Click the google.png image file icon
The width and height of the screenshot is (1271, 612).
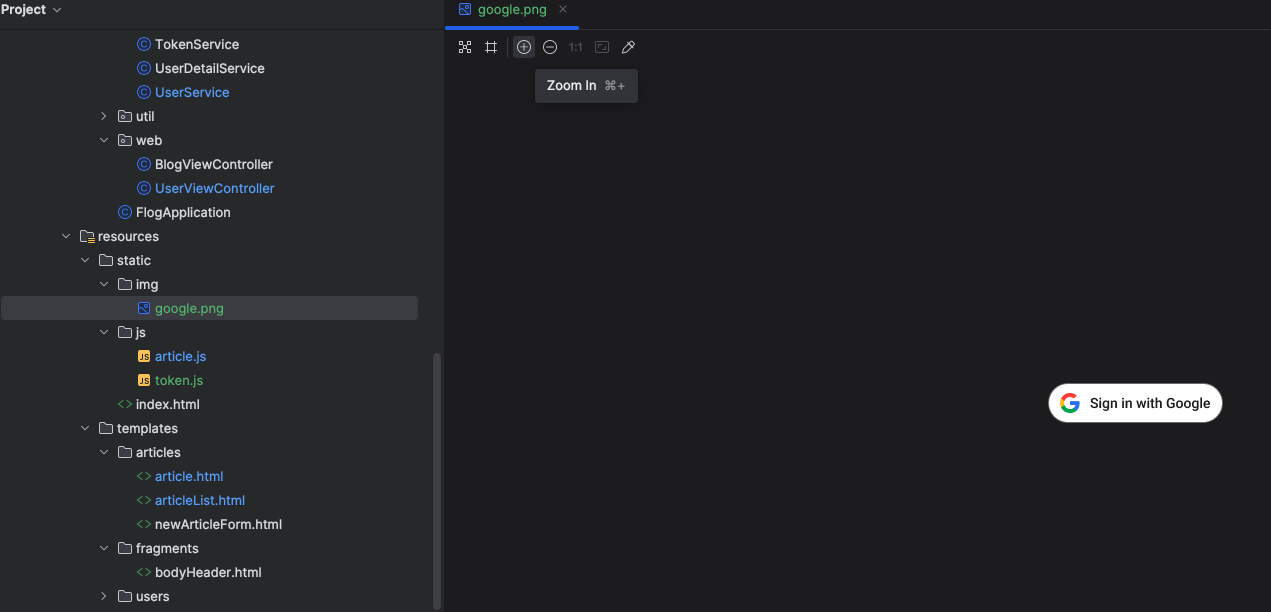[144, 308]
